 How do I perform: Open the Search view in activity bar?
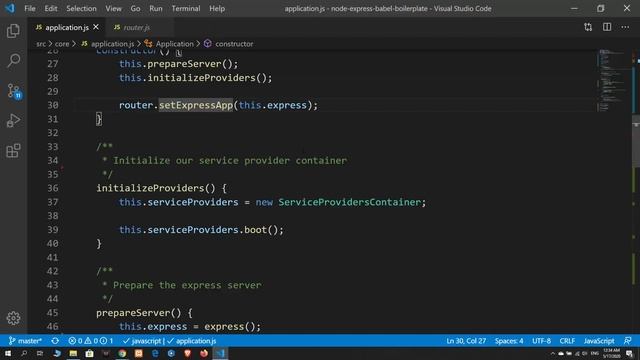[x=13, y=61]
